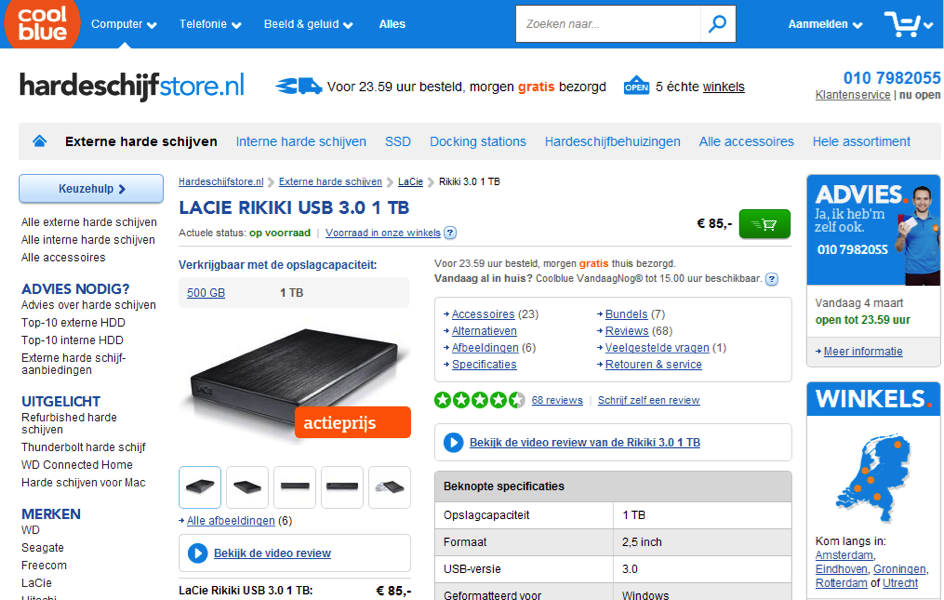Screen dimensions: 944x600
Task: Open the shopping cart icon in header
Action: coord(902,24)
